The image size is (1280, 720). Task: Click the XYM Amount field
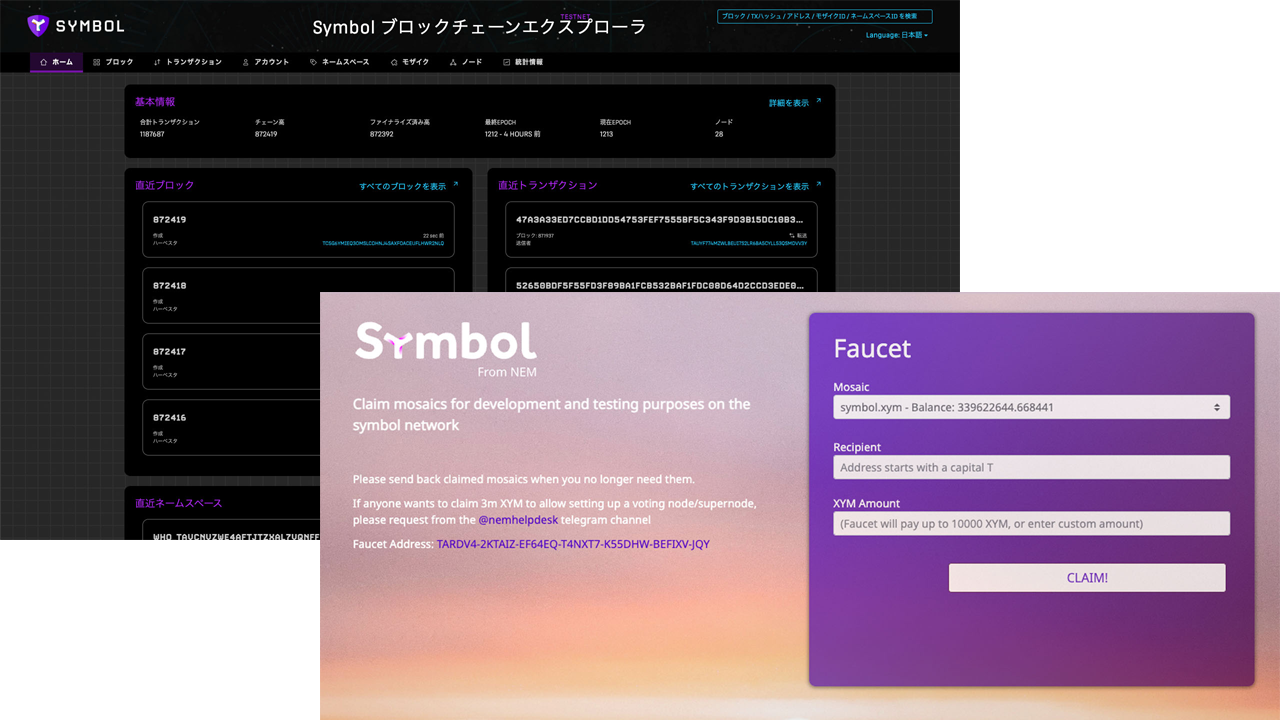pyautogui.click(x=1031, y=523)
